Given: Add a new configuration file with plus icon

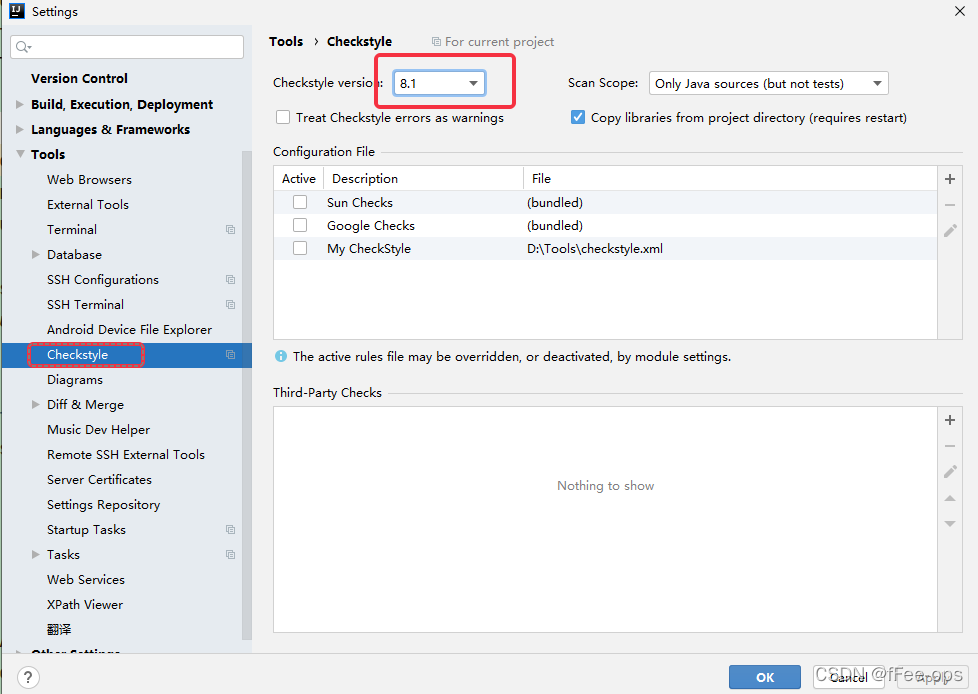Looking at the screenshot, I should pyautogui.click(x=949, y=179).
